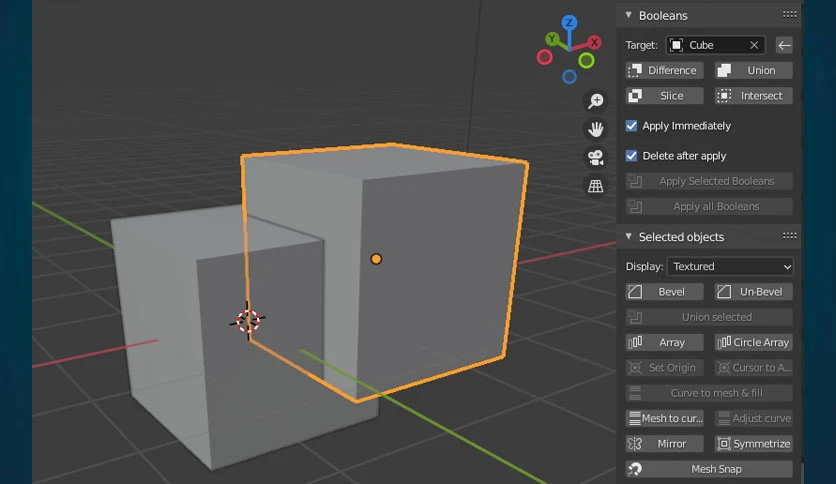Click the Union selected button
Image resolution: width=836 pixels, height=484 pixels.
point(709,317)
